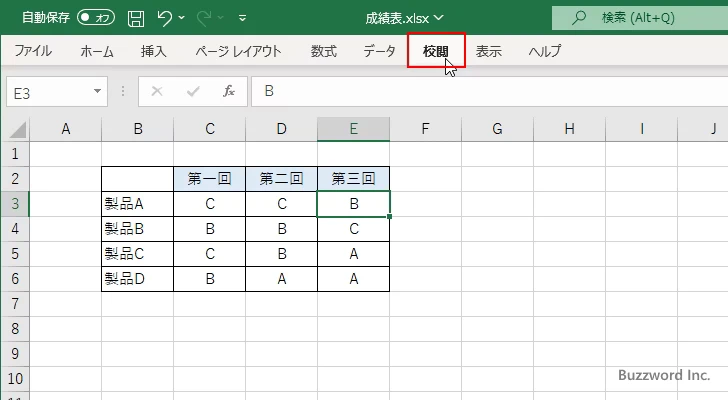728x400 pixels.
Task: Select row 10 header
Action: click(x=15, y=379)
